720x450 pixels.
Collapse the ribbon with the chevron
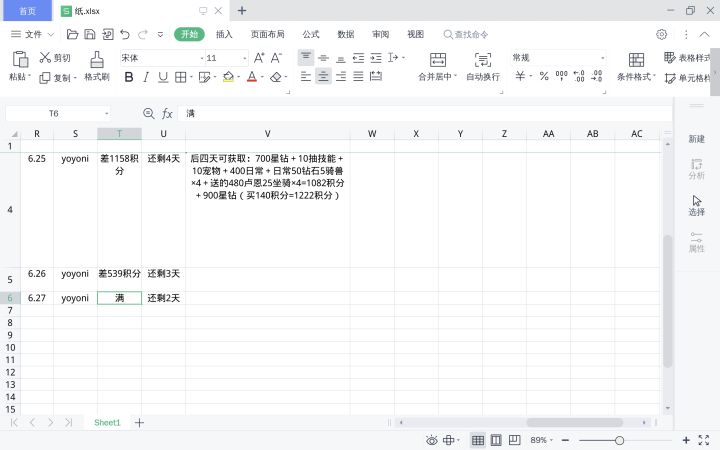[704, 34]
